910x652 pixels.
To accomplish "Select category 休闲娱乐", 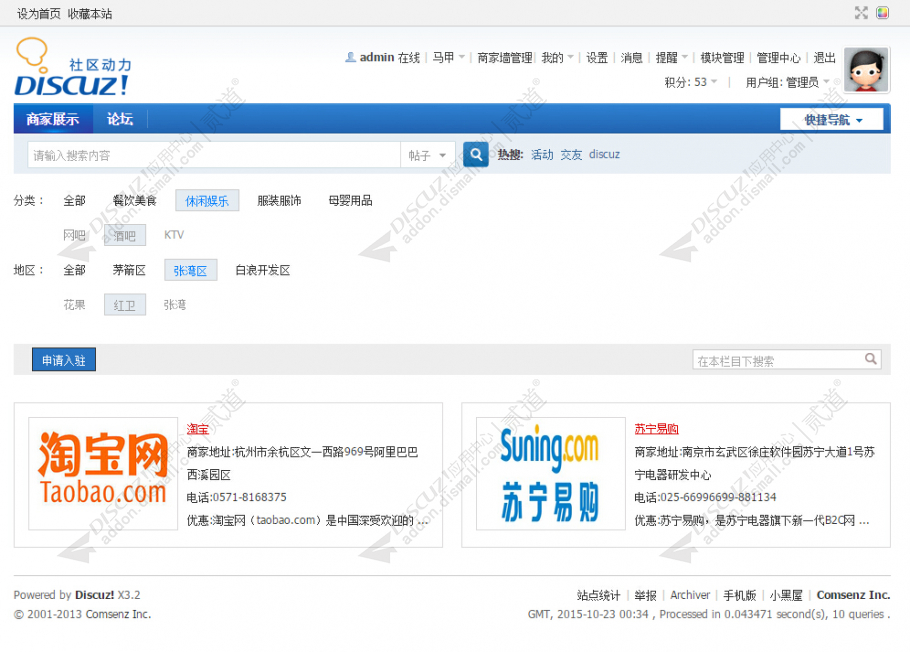I will (207, 201).
